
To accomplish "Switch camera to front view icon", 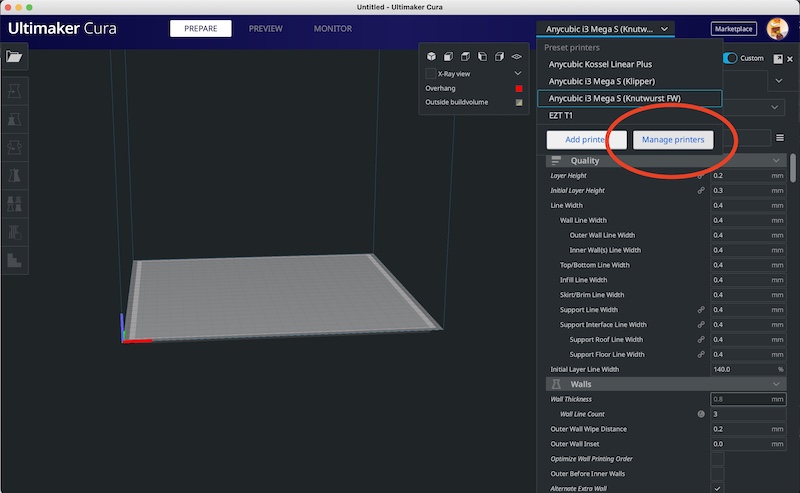I will [448, 56].
